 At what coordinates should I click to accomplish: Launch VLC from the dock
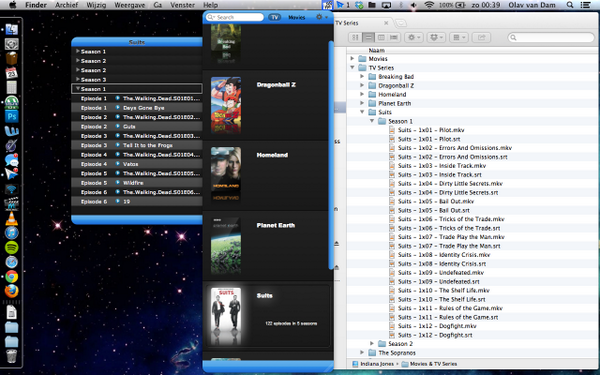click(x=11, y=218)
